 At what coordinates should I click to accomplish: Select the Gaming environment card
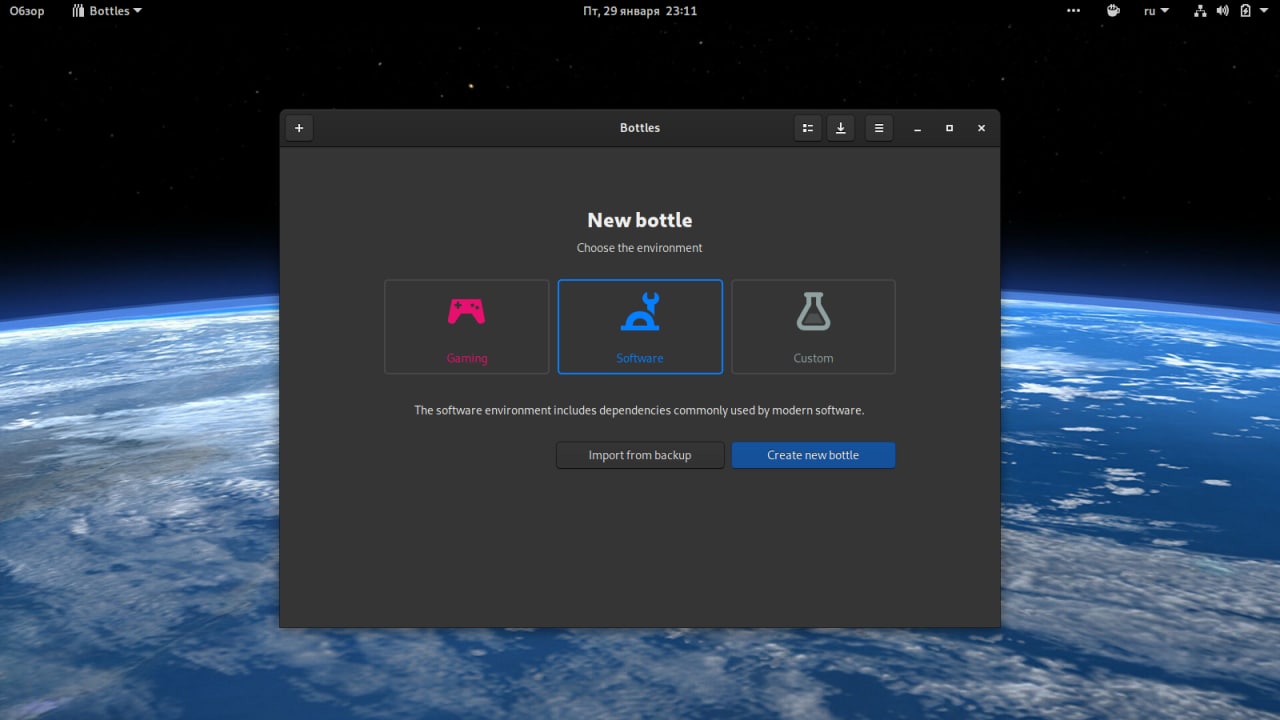coord(467,327)
